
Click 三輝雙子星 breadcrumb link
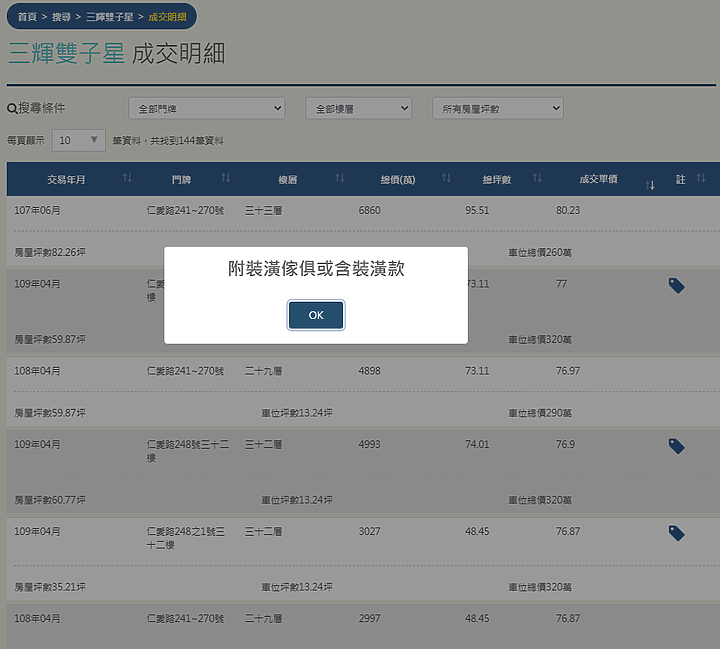point(110,17)
